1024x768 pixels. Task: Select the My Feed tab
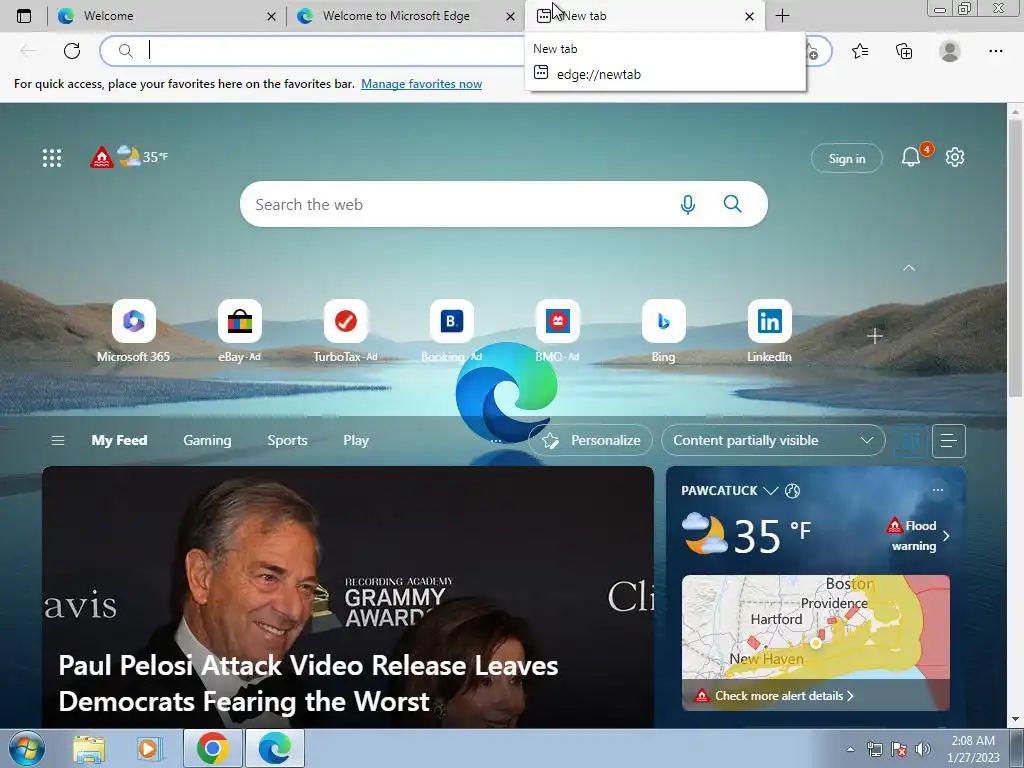click(x=120, y=441)
